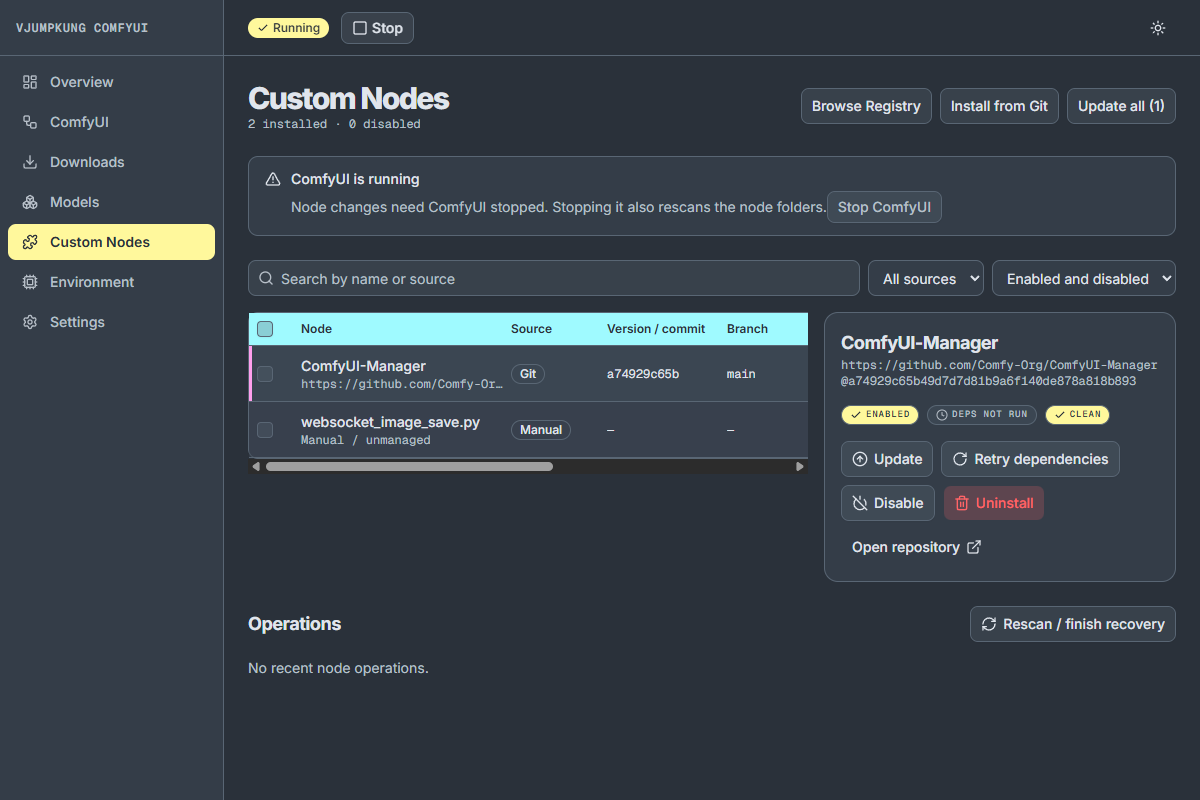Screen dimensions: 1200x800
Task: Disable the ComfyUI-Manager node
Action: (888, 503)
